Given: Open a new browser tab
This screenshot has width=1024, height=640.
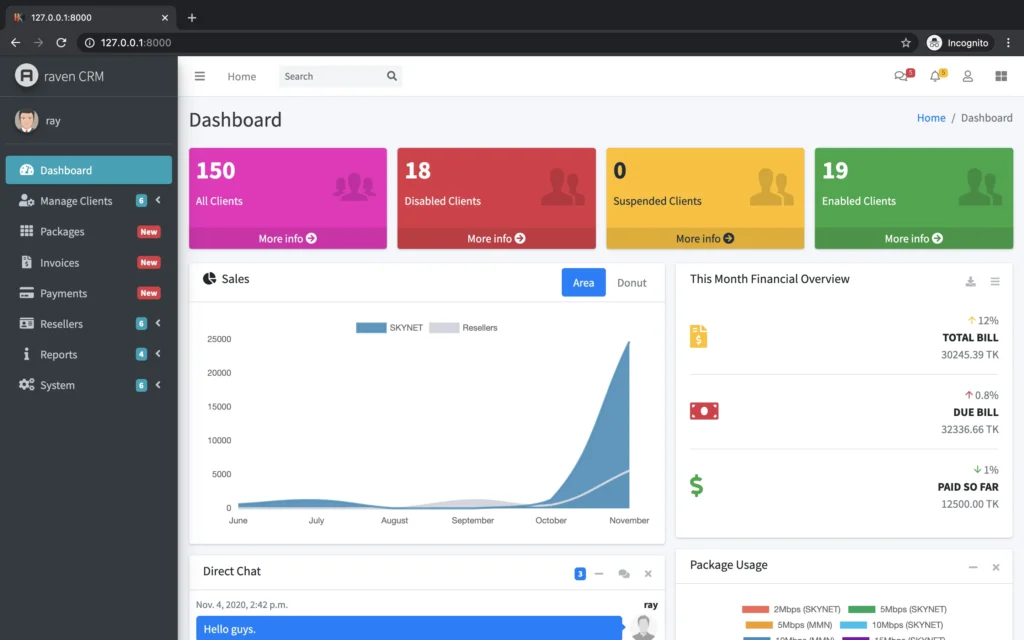Looking at the screenshot, I should pyautogui.click(x=191, y=18).
